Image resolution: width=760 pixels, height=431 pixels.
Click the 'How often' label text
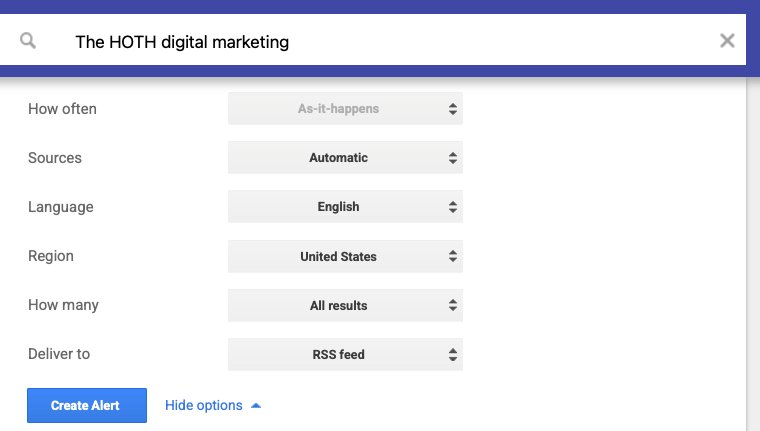[62, 109]
